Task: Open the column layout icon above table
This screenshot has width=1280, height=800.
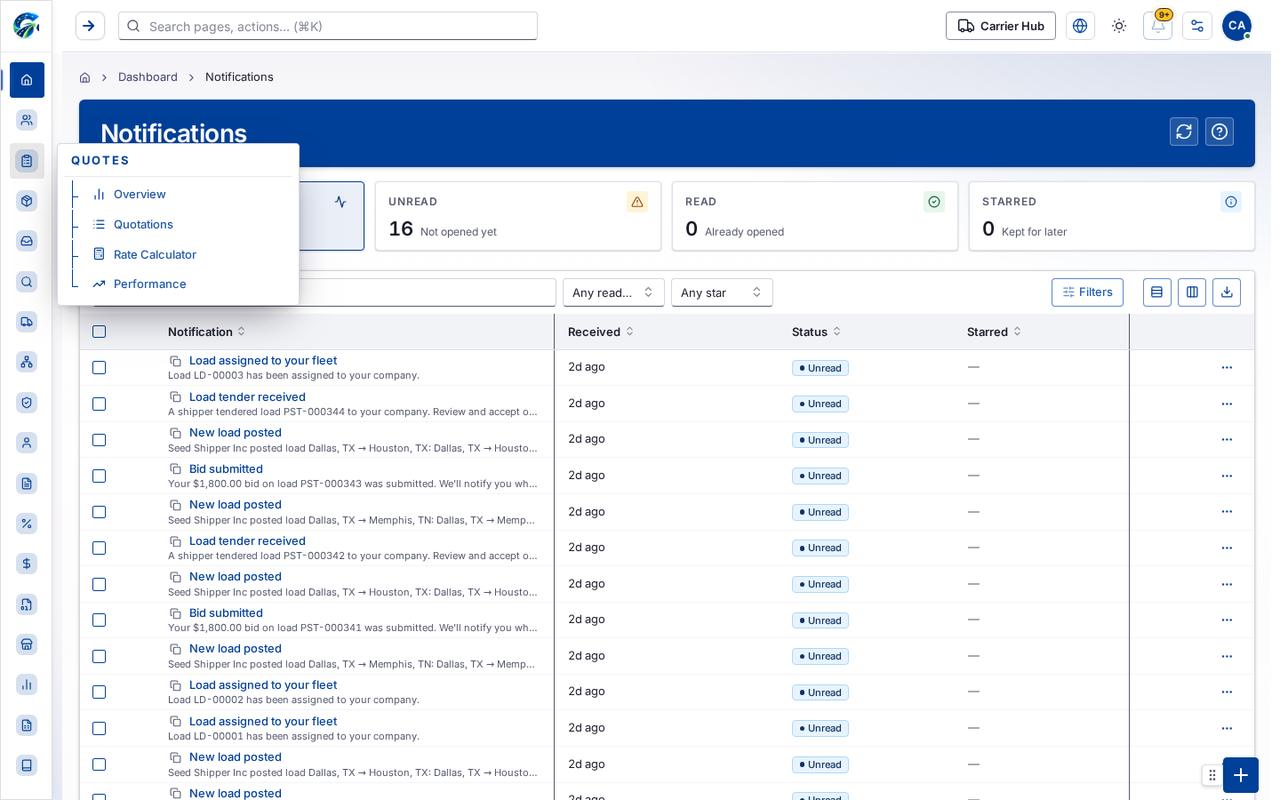Action: point(1192,292)
